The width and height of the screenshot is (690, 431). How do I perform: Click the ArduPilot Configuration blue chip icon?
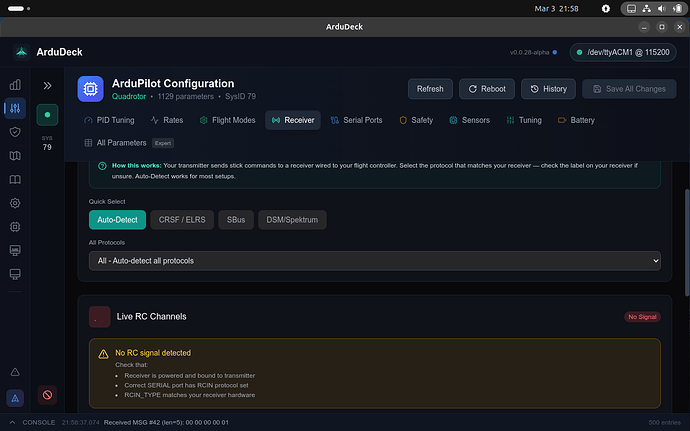pos(91,89)
